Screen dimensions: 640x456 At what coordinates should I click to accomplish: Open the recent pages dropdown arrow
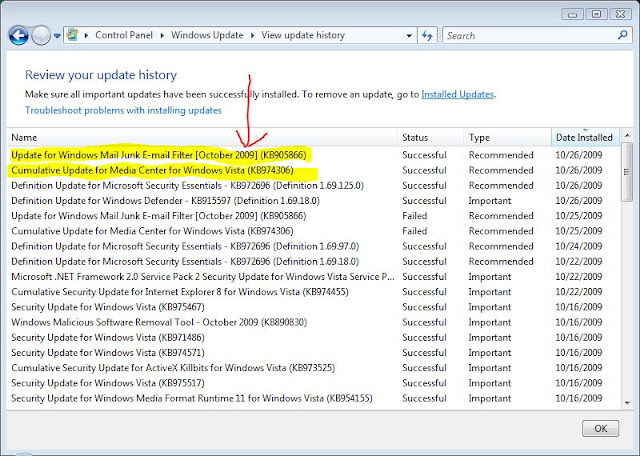[x=57, y=36]
